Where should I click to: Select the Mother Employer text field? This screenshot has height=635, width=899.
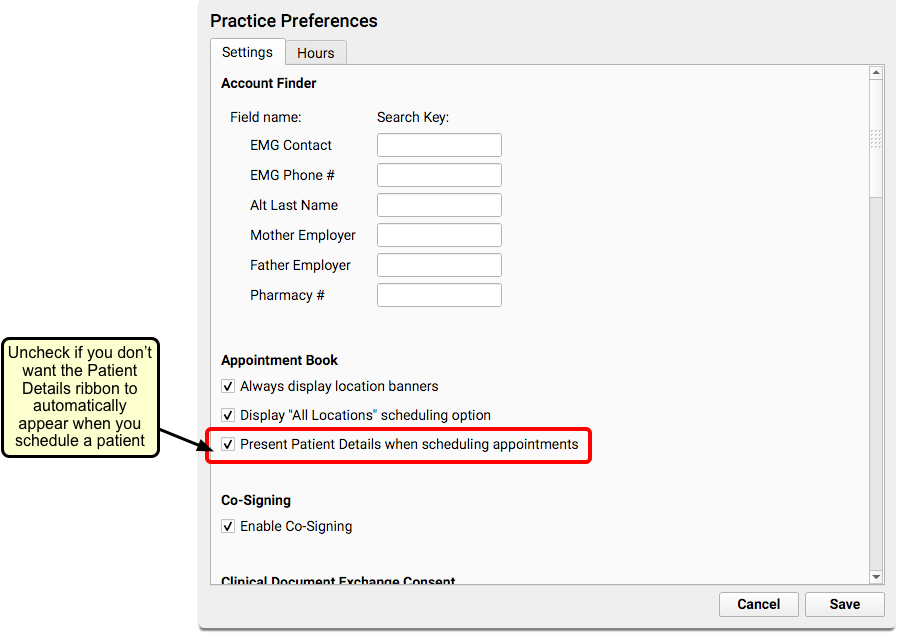(x=439, y=235)
